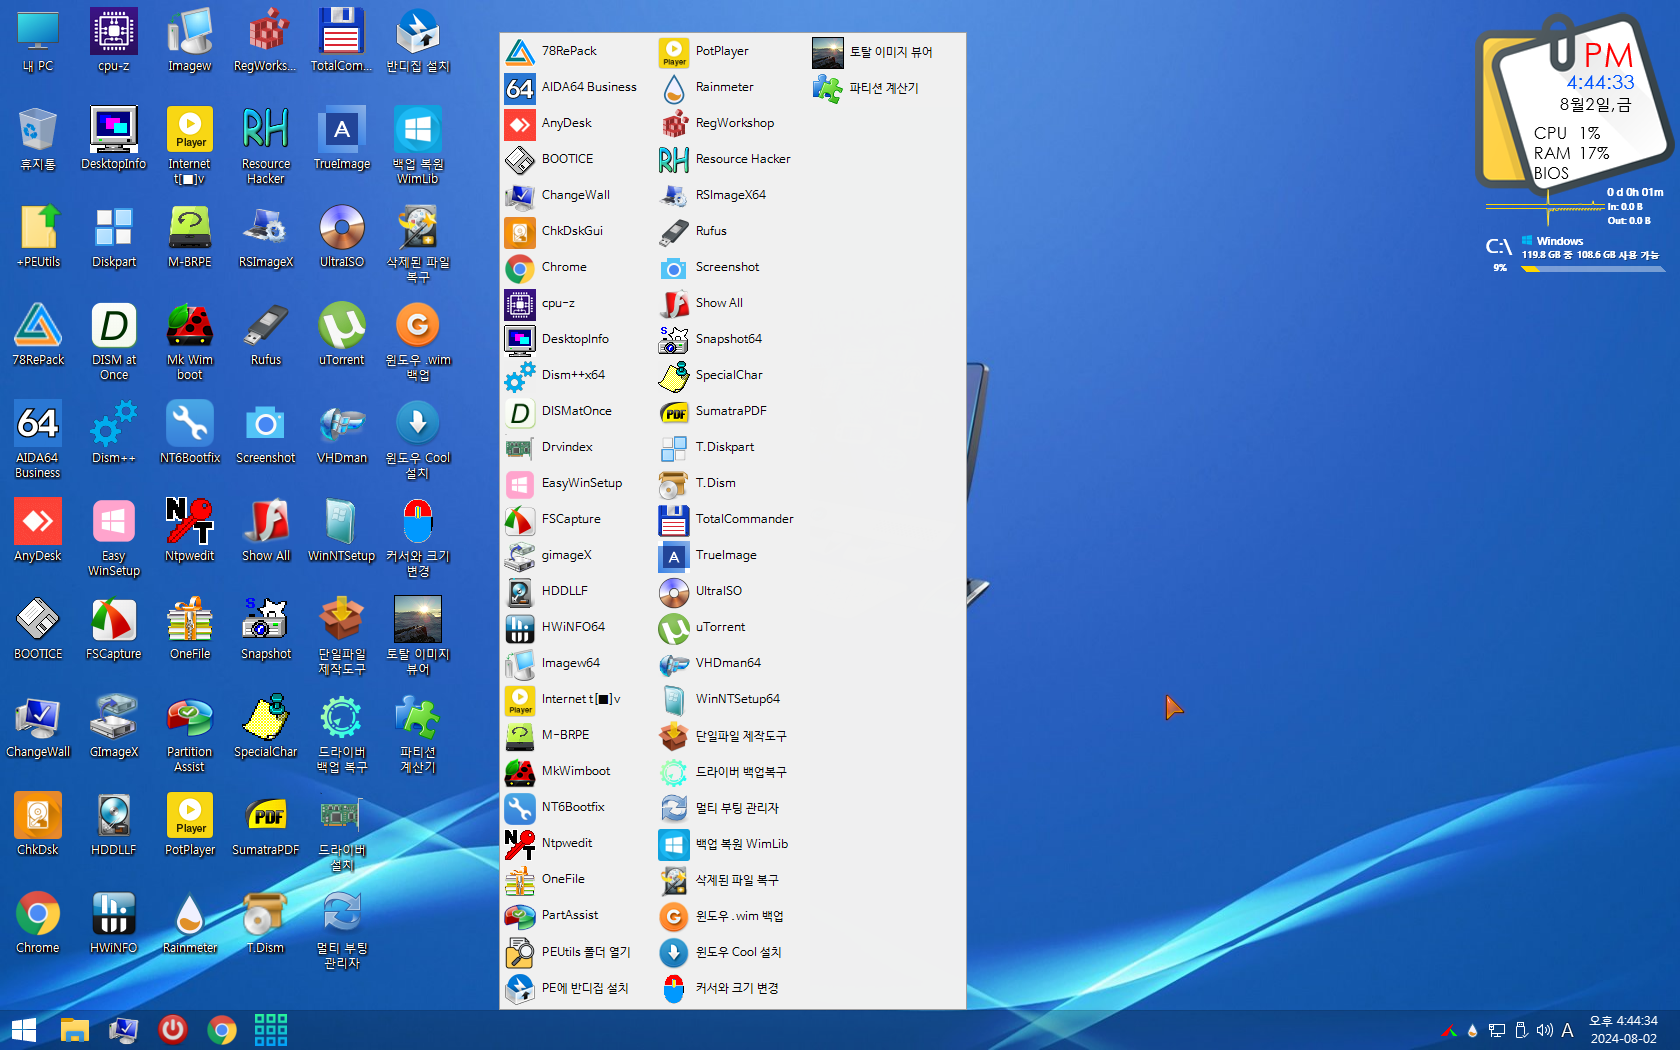
Task: Open the SumatraPDF desktop icon
Action: click(266, 824)
